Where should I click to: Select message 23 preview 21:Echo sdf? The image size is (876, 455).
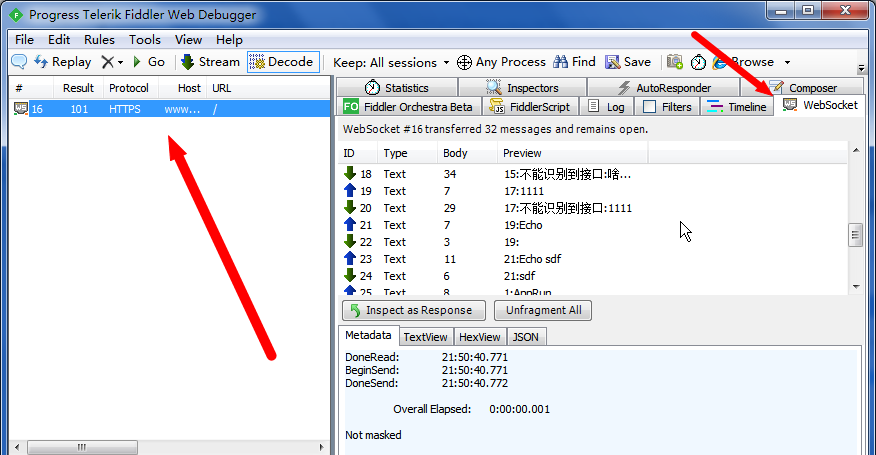tap(592, 259)
